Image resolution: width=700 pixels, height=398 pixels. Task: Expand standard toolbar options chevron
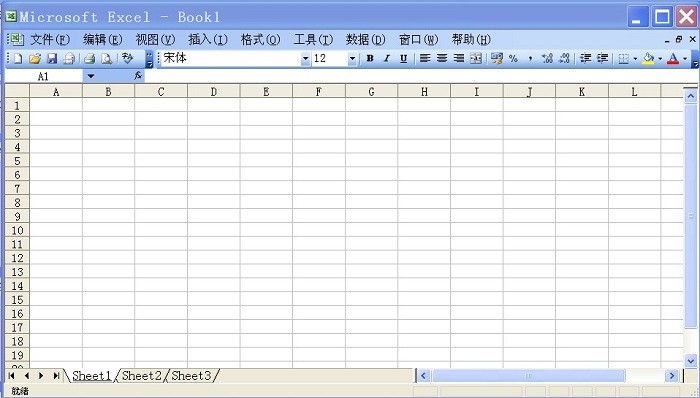click(150, 58)
